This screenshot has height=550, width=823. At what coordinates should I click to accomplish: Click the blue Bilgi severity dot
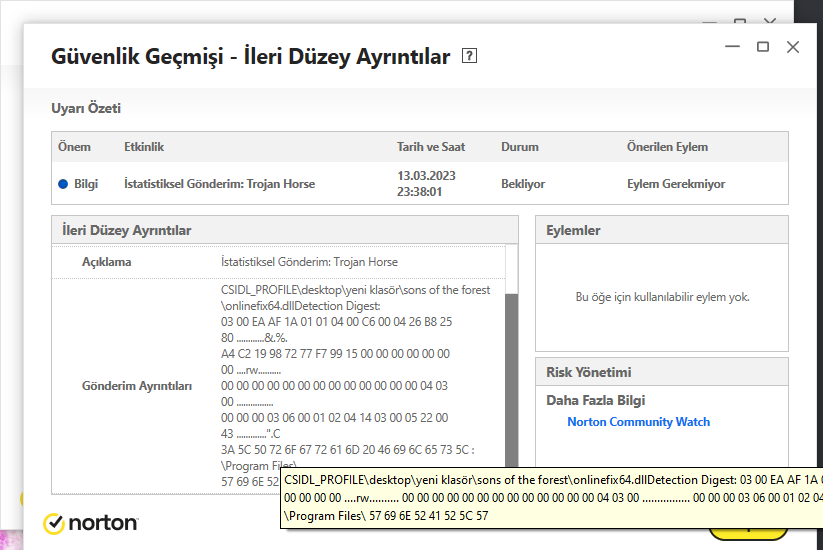click(63, 184)
